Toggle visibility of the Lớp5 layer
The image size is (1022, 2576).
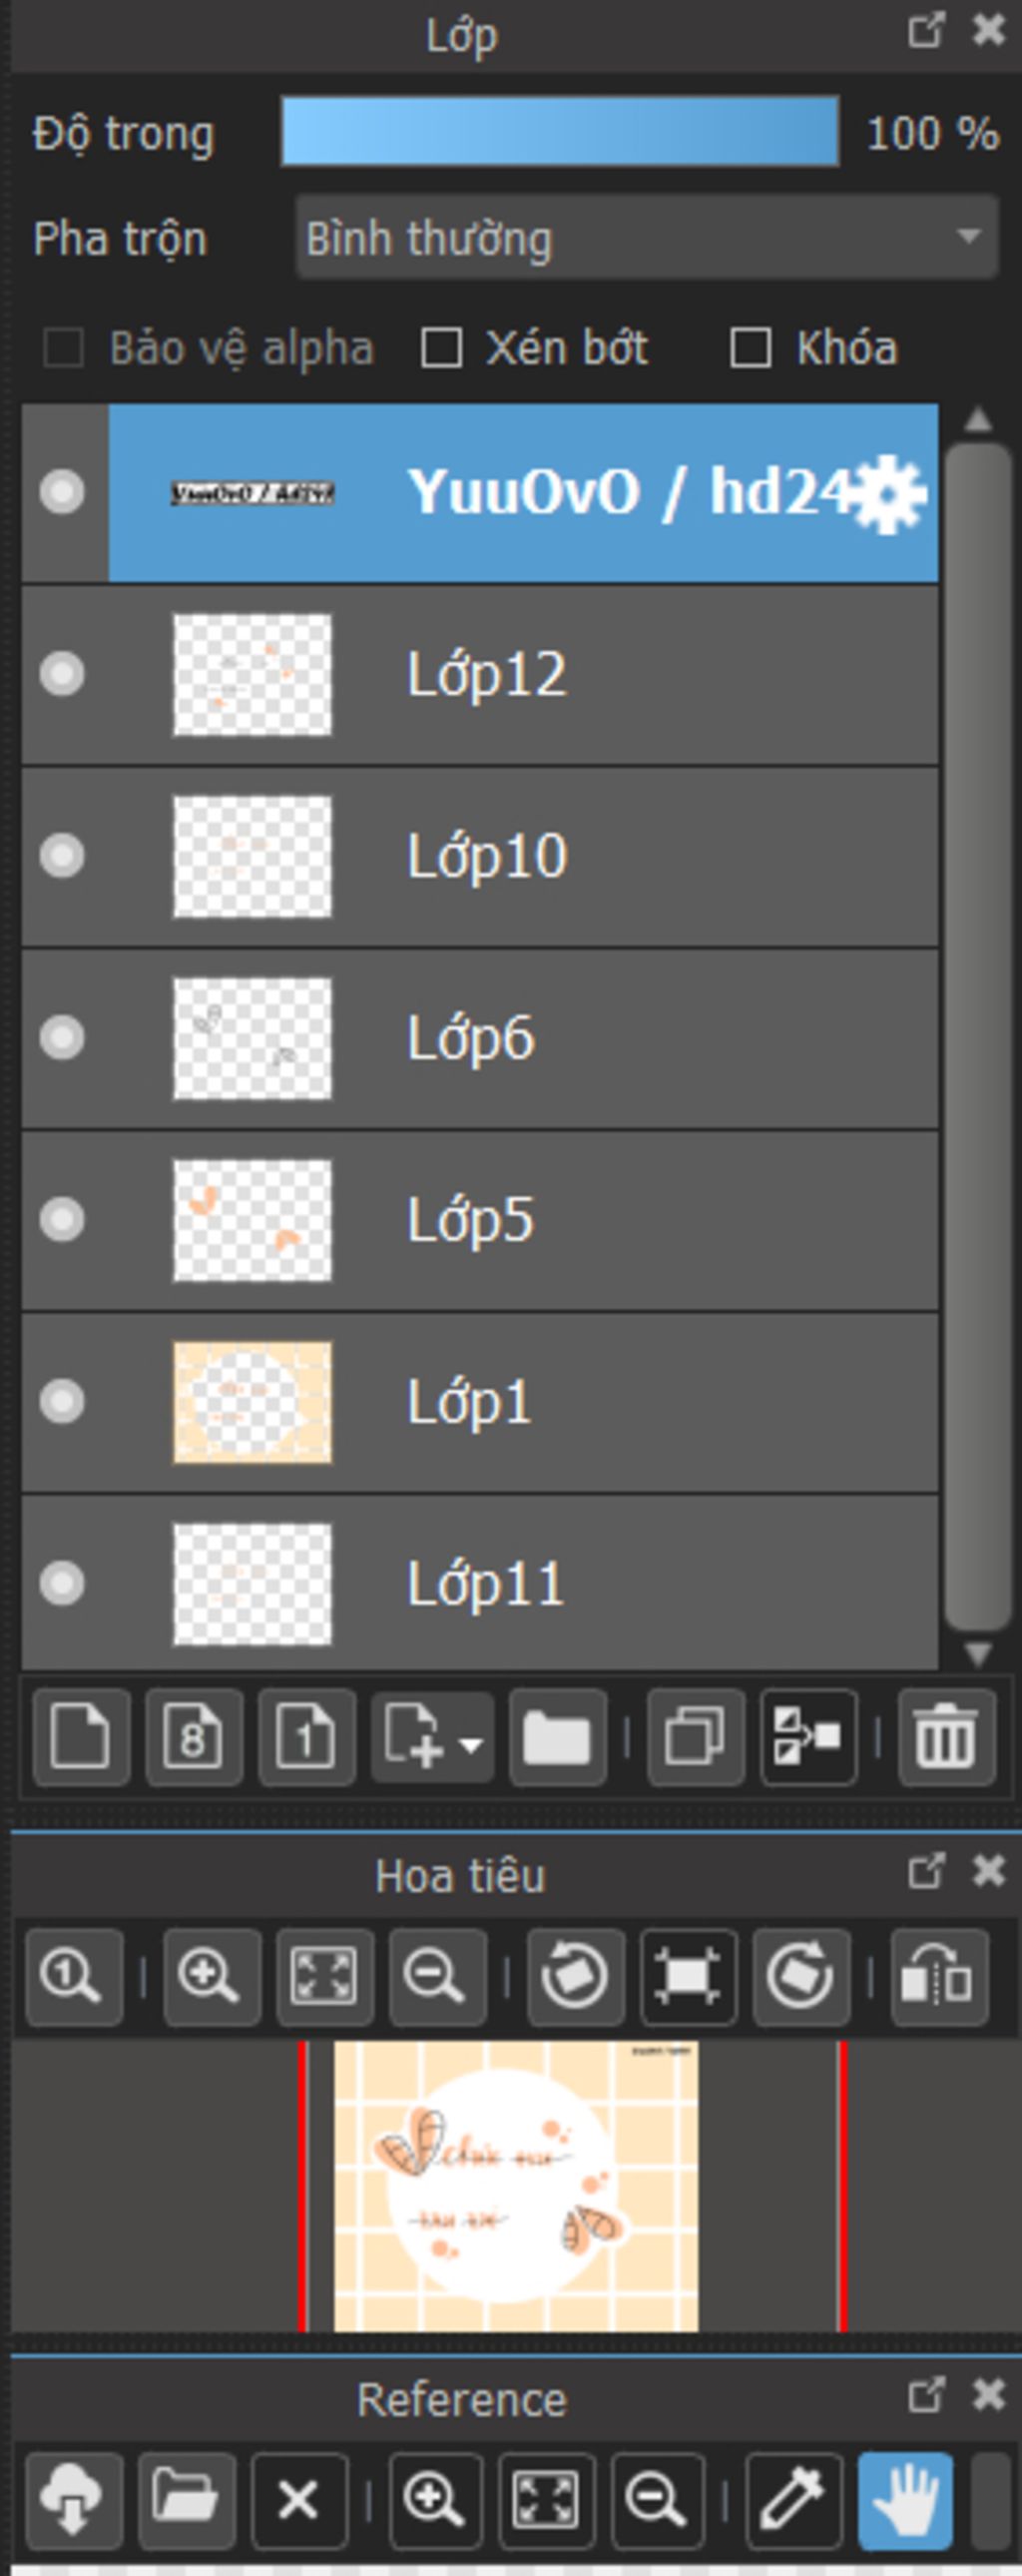point(62,1220)
